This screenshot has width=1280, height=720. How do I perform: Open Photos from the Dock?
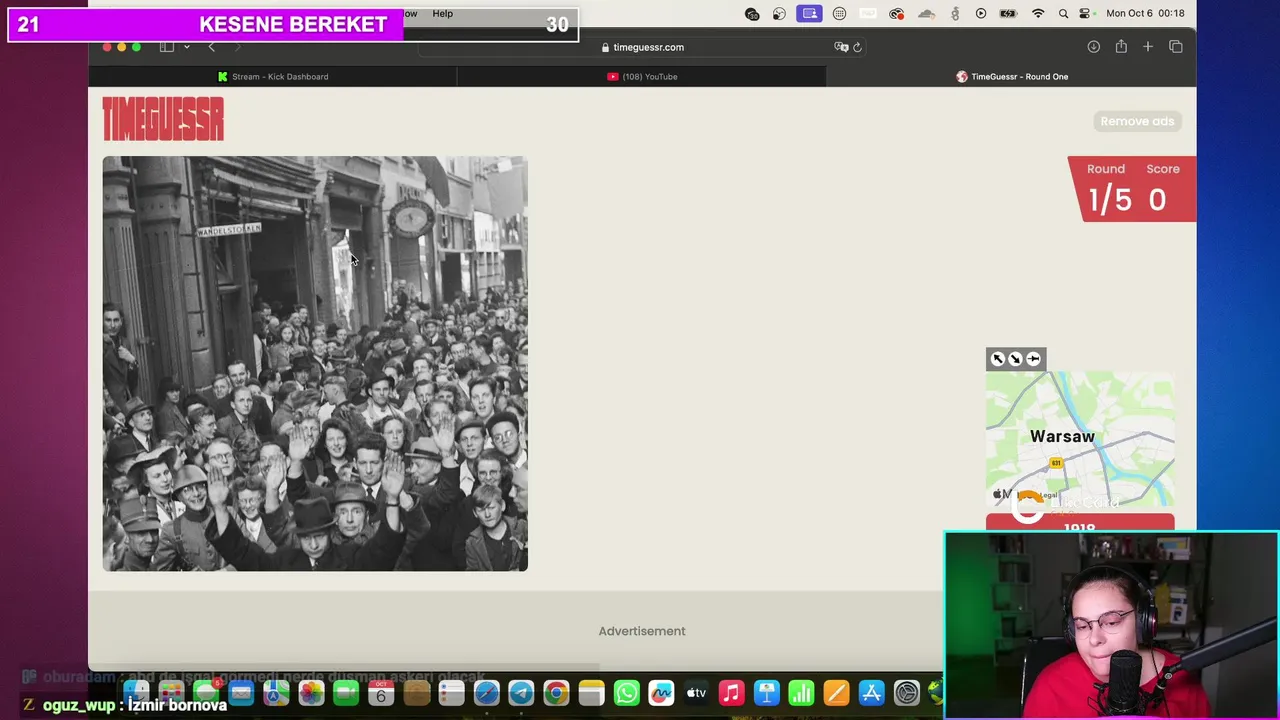(311, 693)
